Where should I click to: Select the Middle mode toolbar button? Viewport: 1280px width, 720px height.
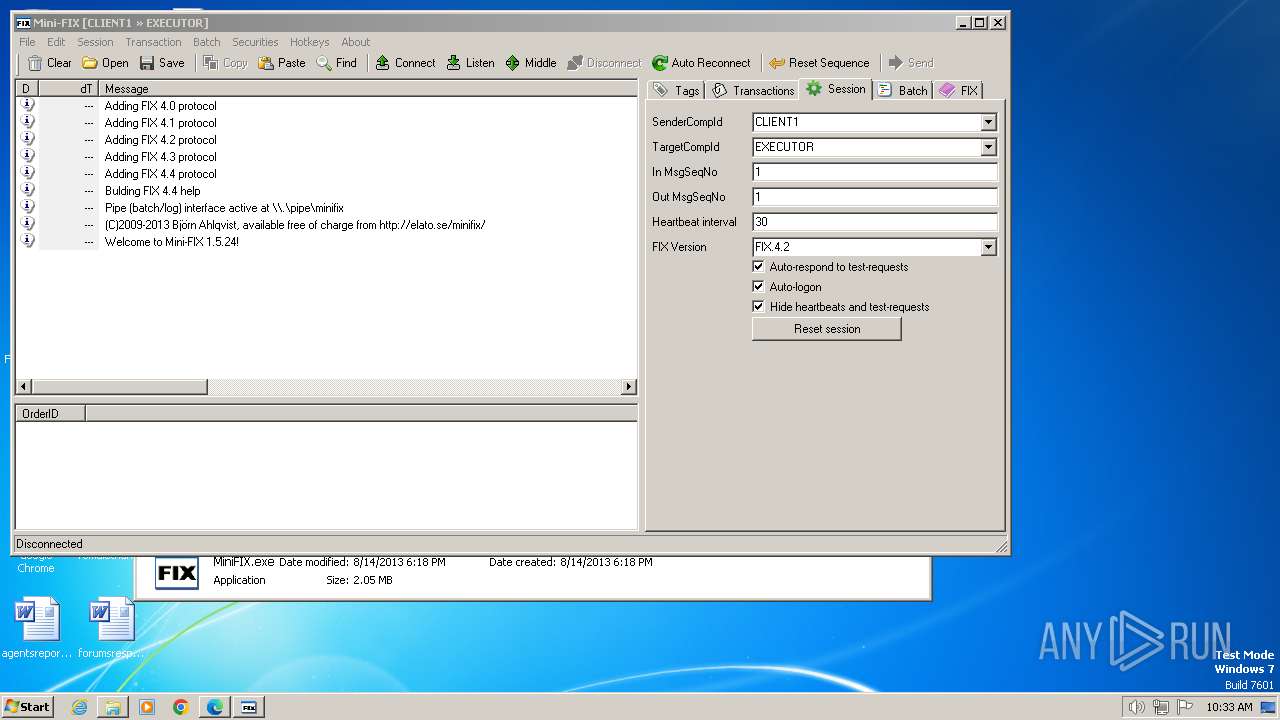point(531,63)
